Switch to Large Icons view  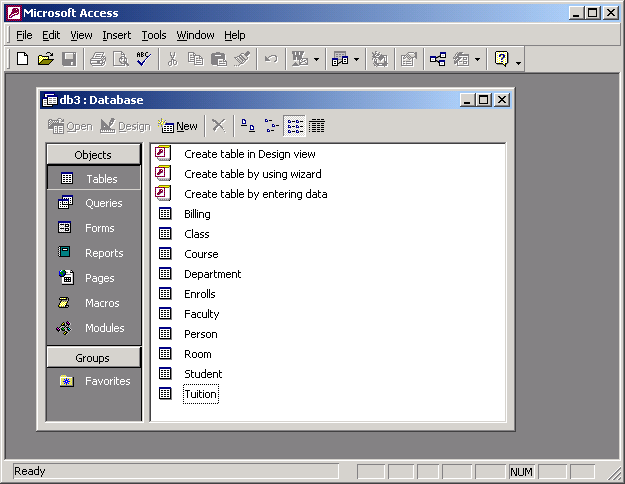(x=248, y=126)
